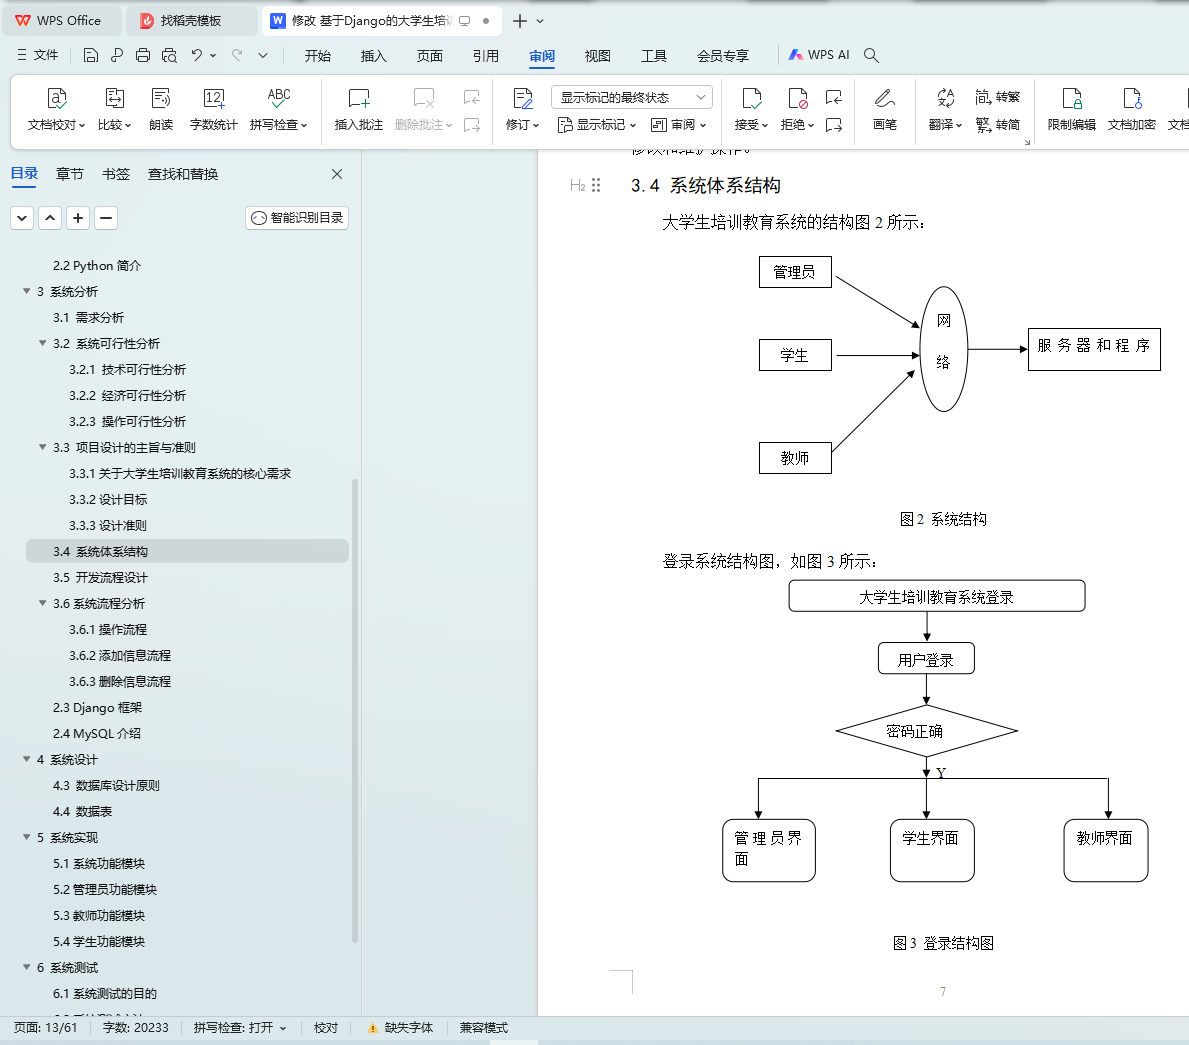Image resolution: width=1189 pixels, height=1045 pixels.
Task: Switch to 找稻壳模板 tab
Action: click(x=190, y=20)
